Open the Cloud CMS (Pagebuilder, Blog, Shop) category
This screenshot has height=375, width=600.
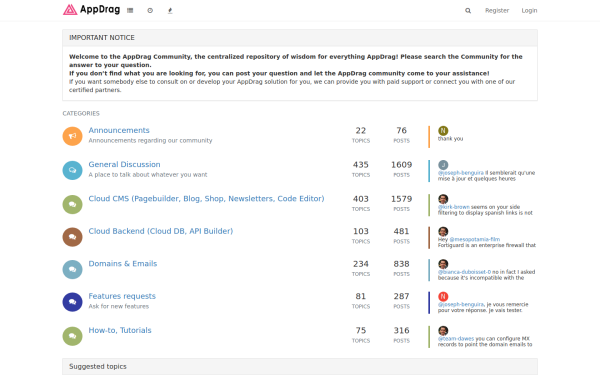(x=206, y=199)
